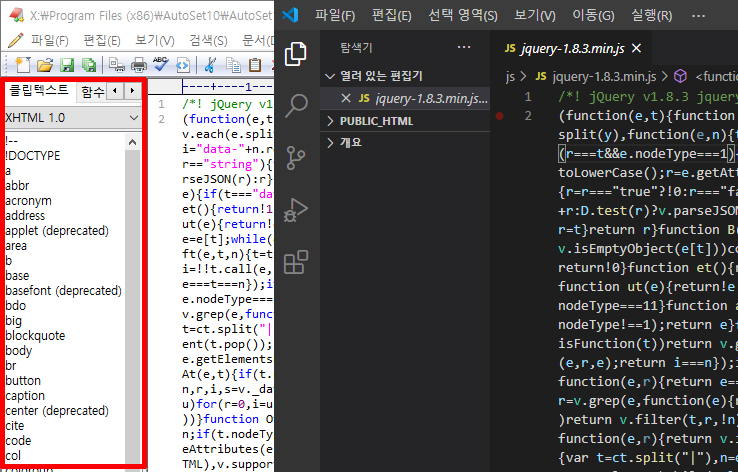The height and width of the screenshot is (472, 738).
Task: Switch to the 클립텍스트 tab
Action: pyautogui.click(x=39, y=91)
